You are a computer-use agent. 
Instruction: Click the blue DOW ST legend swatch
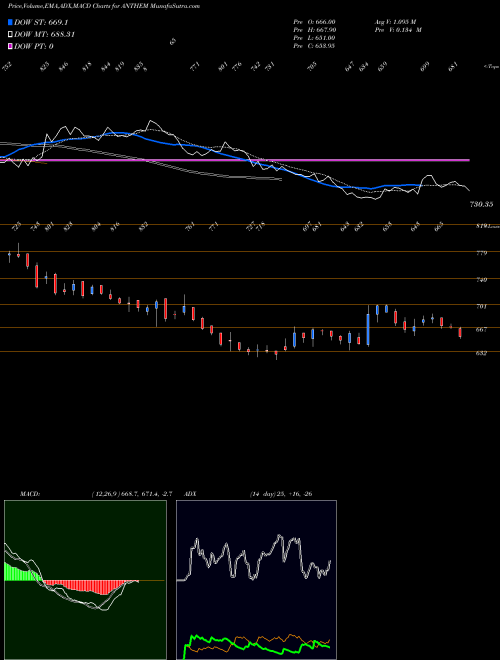click(x=10, y=22)
